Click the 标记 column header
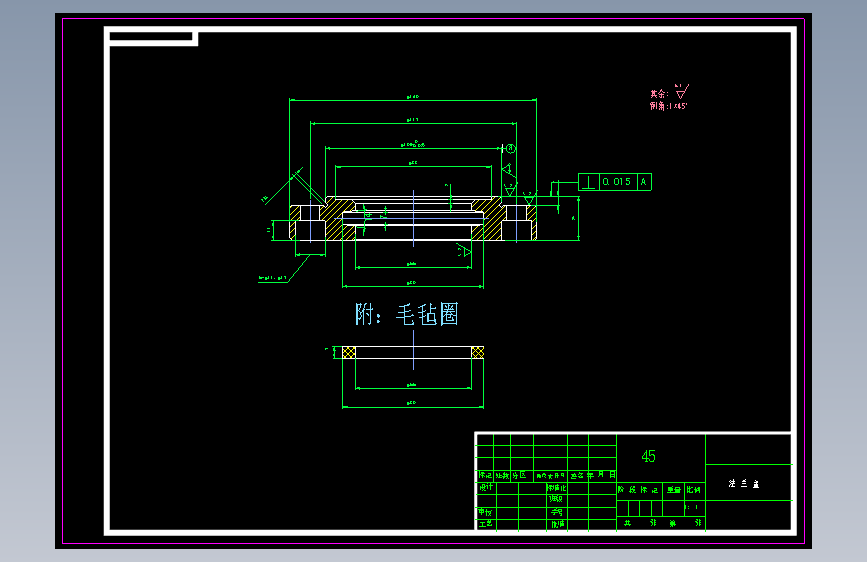867x562 pixels. [x=485, y=475]
